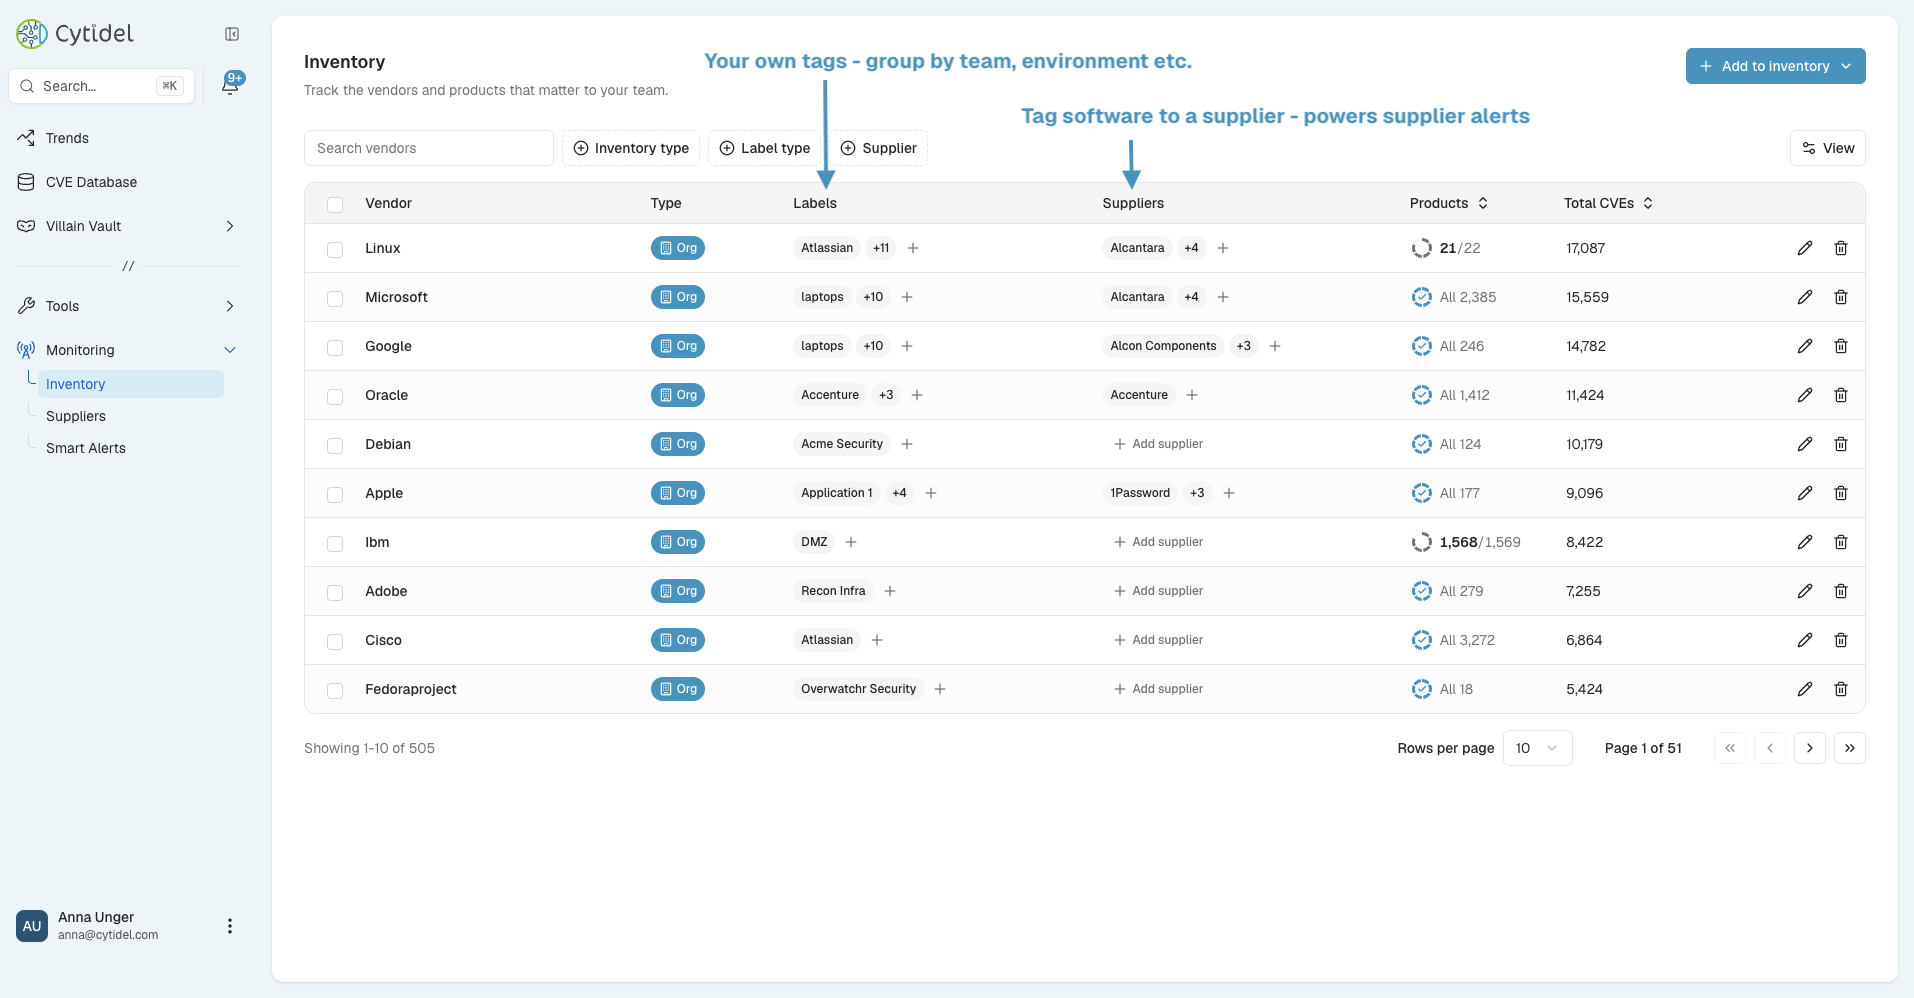Open Trends in sidebar
This screenshot has height=998, width=1914.
[x=67, y=138]
